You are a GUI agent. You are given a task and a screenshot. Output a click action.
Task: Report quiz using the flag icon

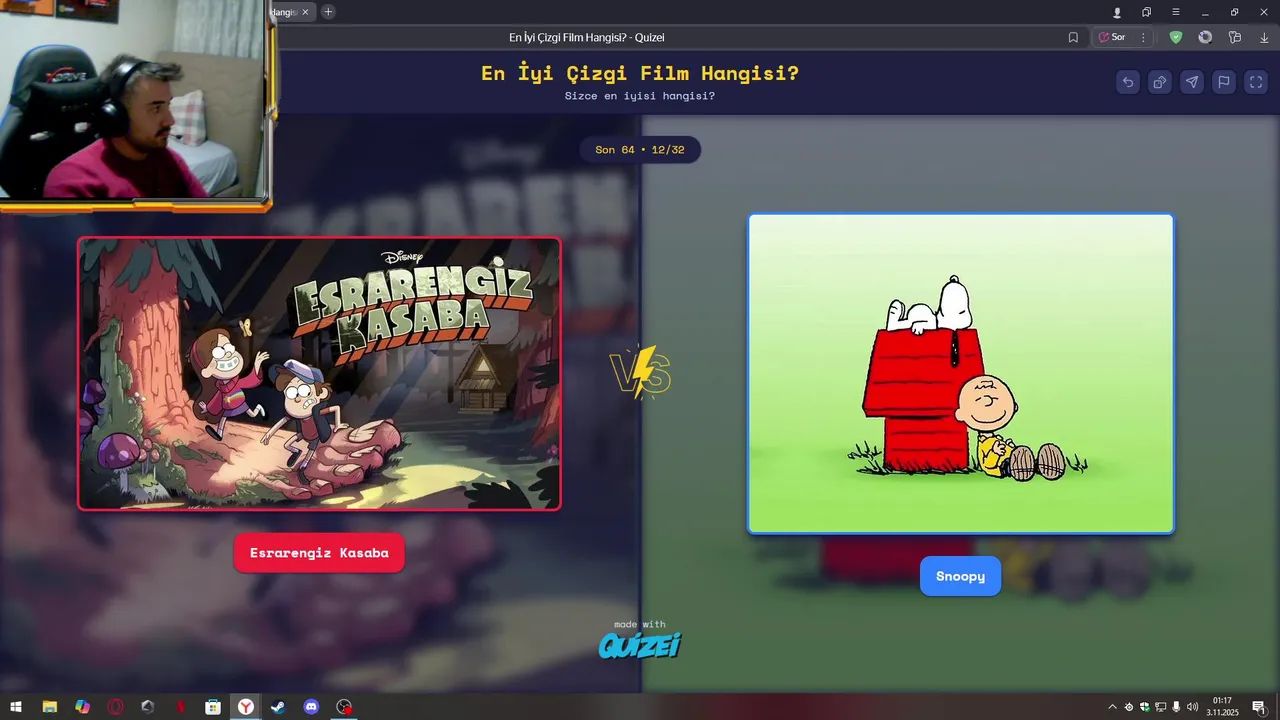click(x=1224, y=82)
